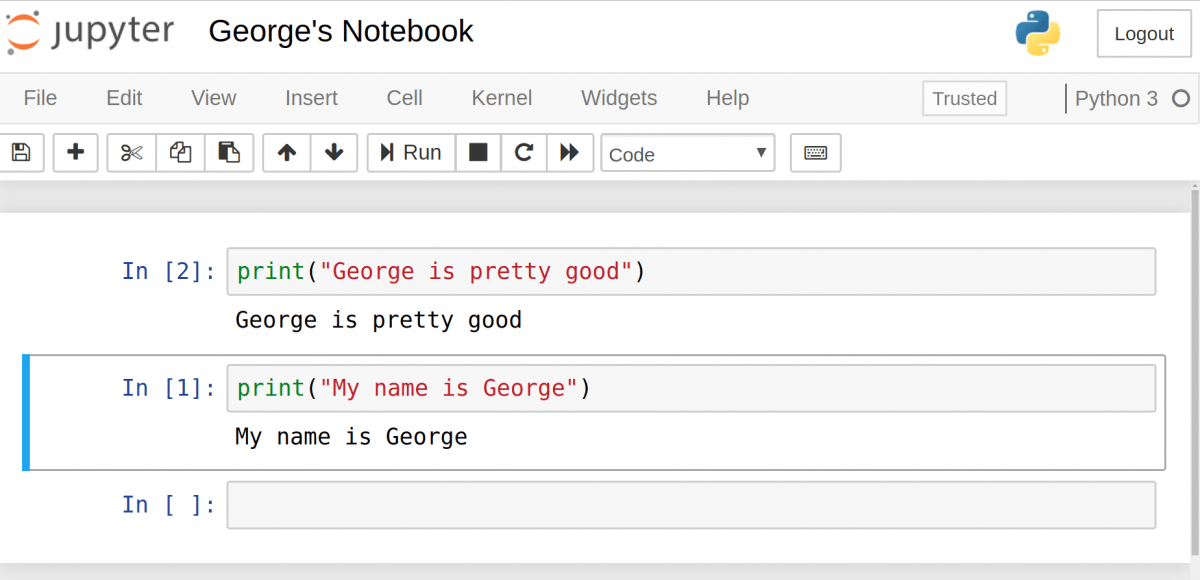Click the save notebook floppy disk icon

(x=21, y=153)
